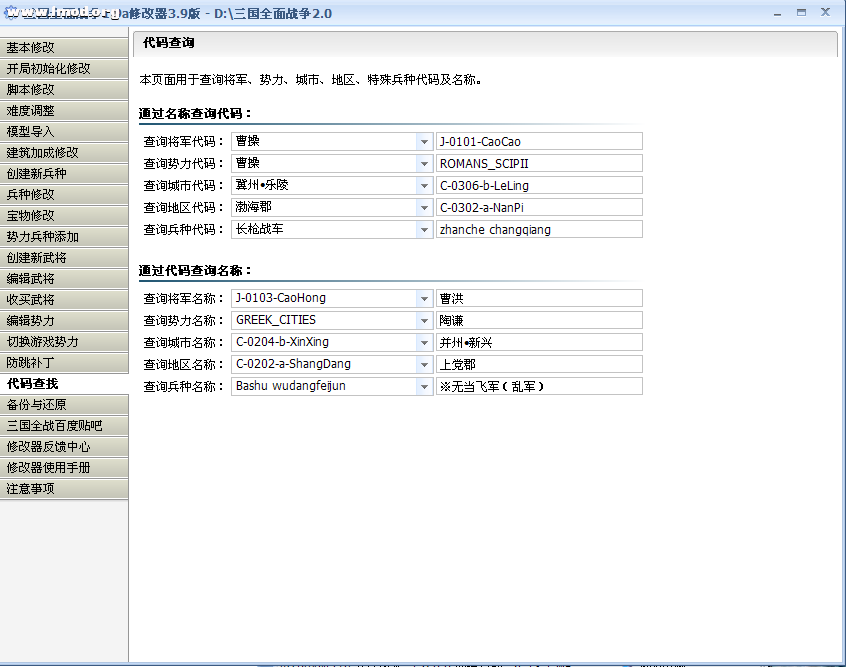Viewport: 846px width, 667px height.
Task: Expand the 查询城市代码 dropdown showing 冀州•乐陵
Action: (424, 186)
